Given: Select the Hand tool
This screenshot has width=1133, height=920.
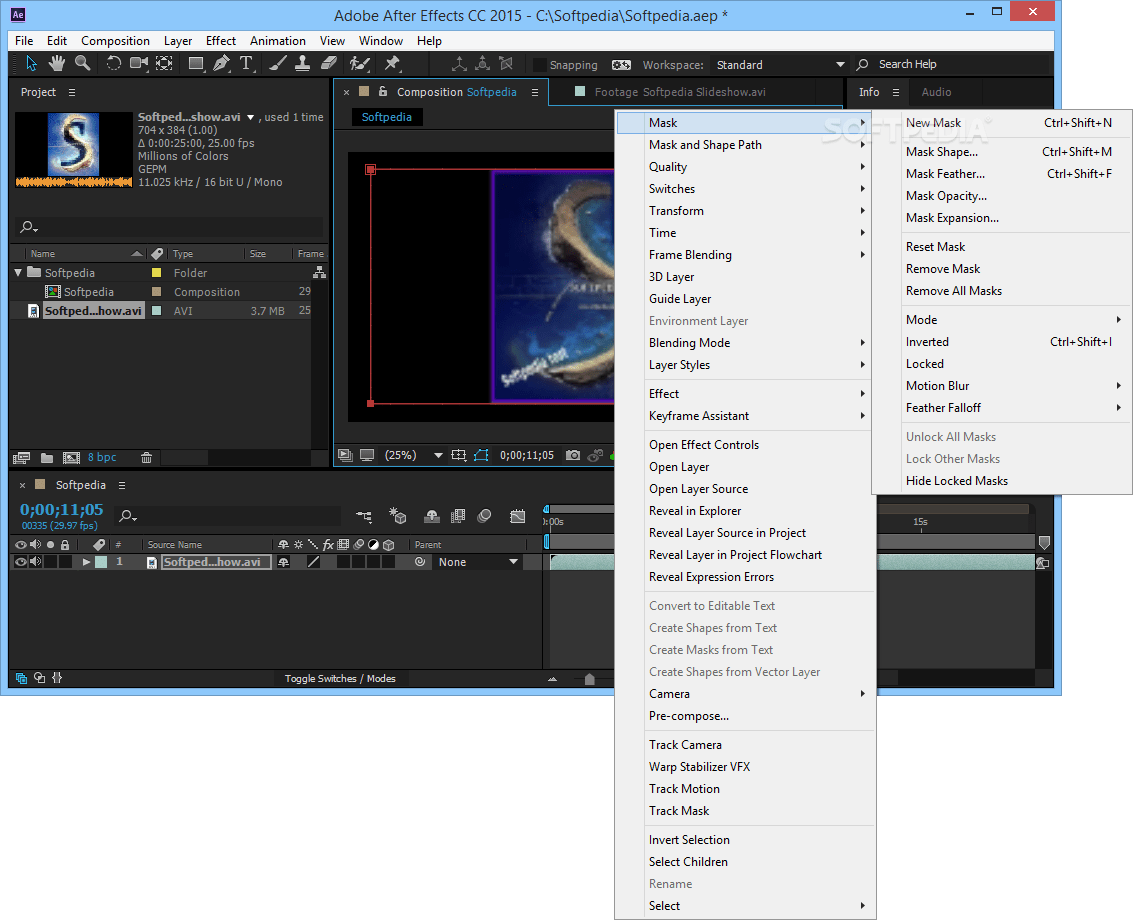Looking at the screenshot, I should [x=58, y=64].
